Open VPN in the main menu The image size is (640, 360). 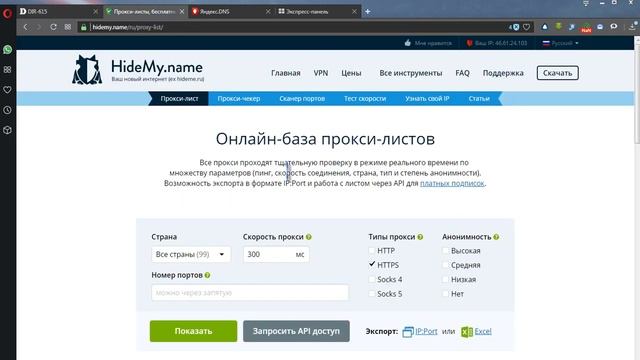(321, 73)
